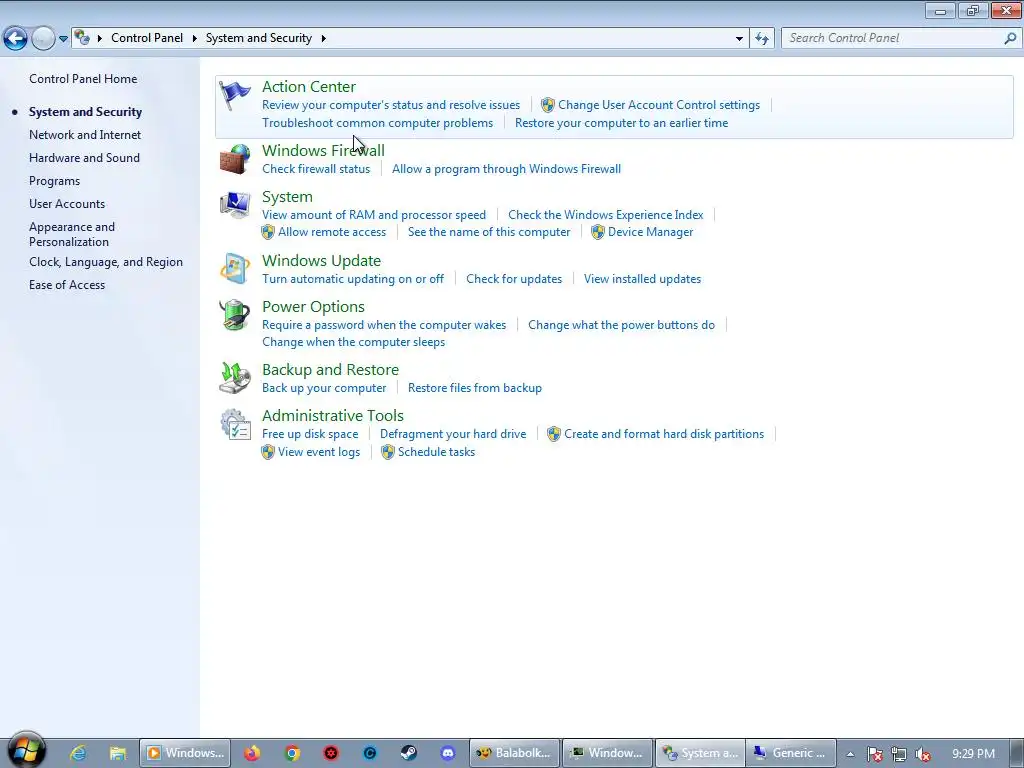Open Device Manager link
This screenshot has height=768, width=1024.
[650, 232]
